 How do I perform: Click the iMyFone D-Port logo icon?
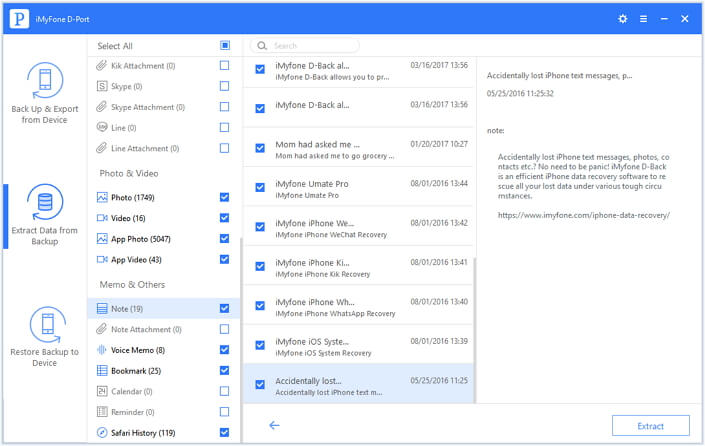pos(19,19)
